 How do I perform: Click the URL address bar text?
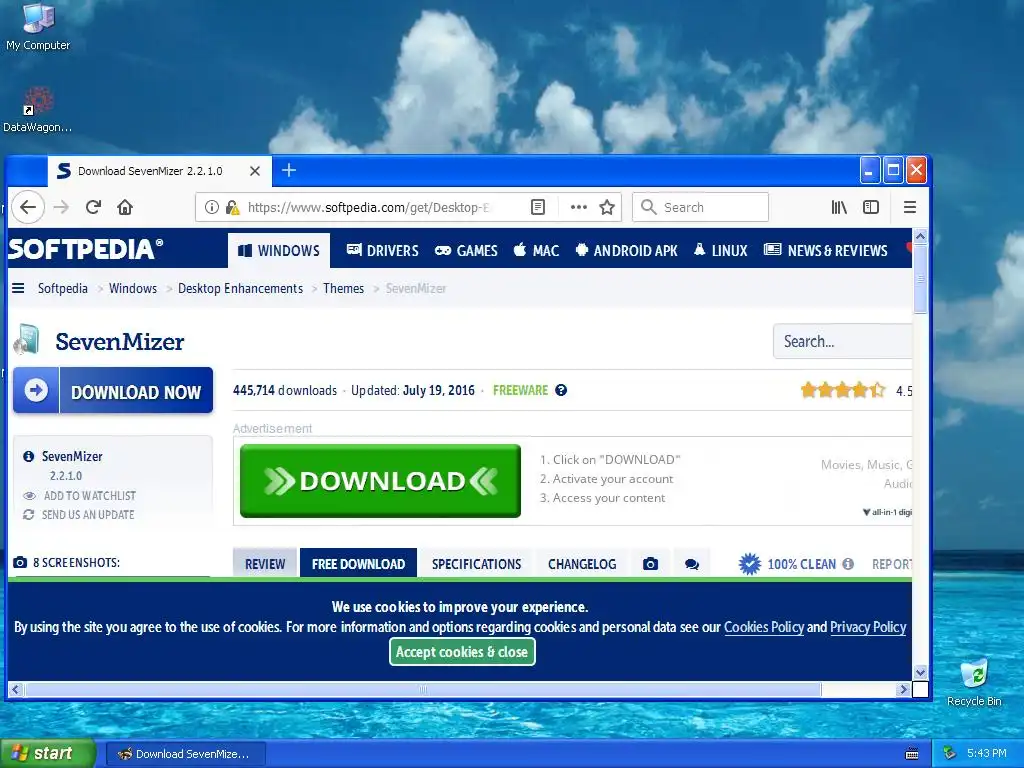click(x=368, y=207)
